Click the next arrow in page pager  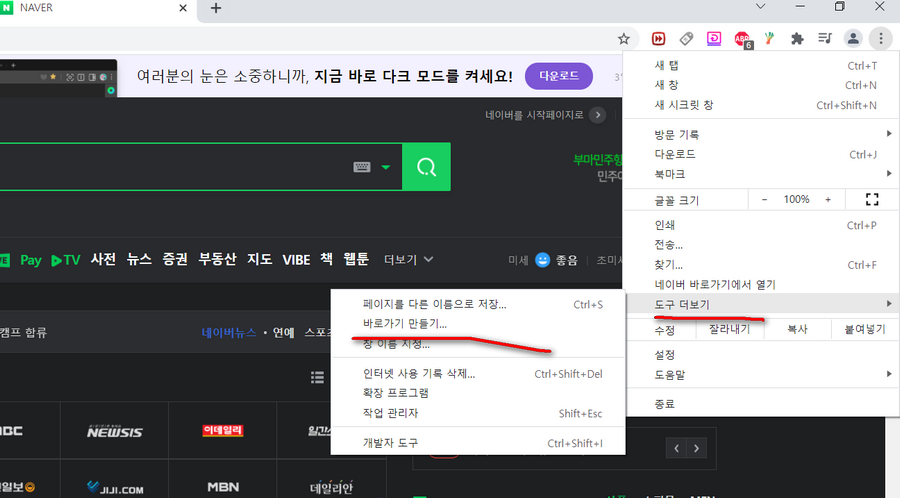[x=696, y=448]
